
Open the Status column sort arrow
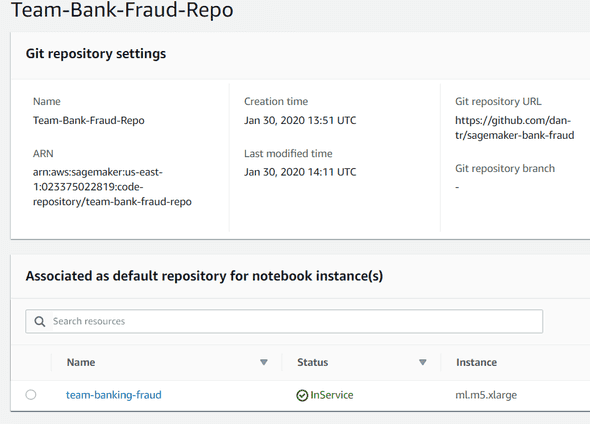tap(423, 362)
